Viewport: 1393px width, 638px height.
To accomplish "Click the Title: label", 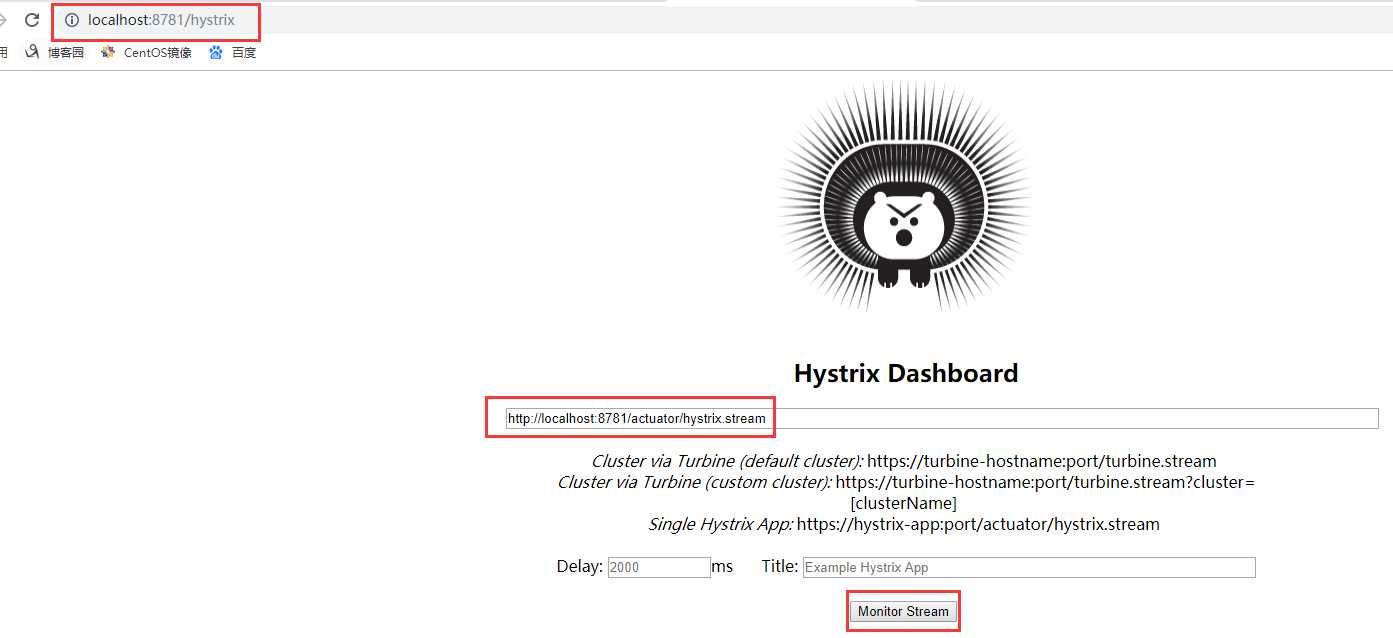I will [x=780, y=566].
